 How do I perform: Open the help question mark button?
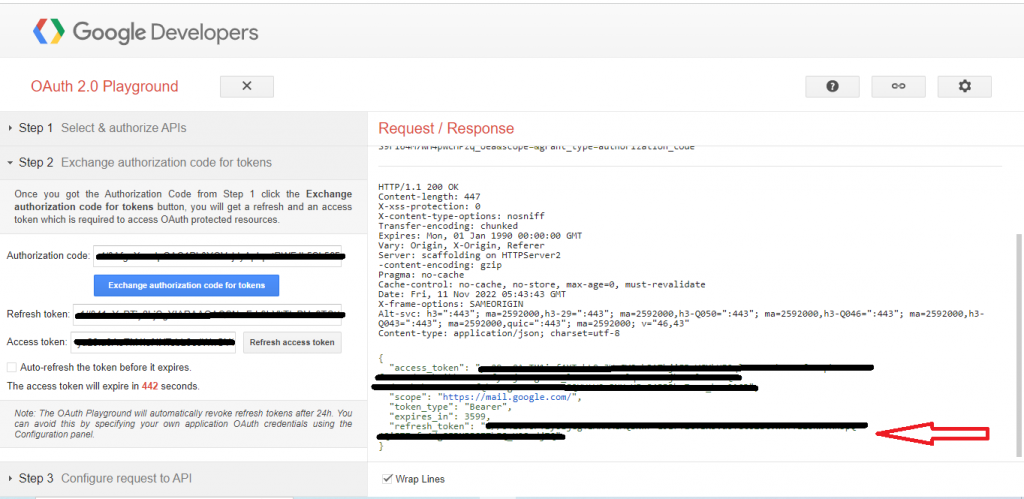point(832,86)
